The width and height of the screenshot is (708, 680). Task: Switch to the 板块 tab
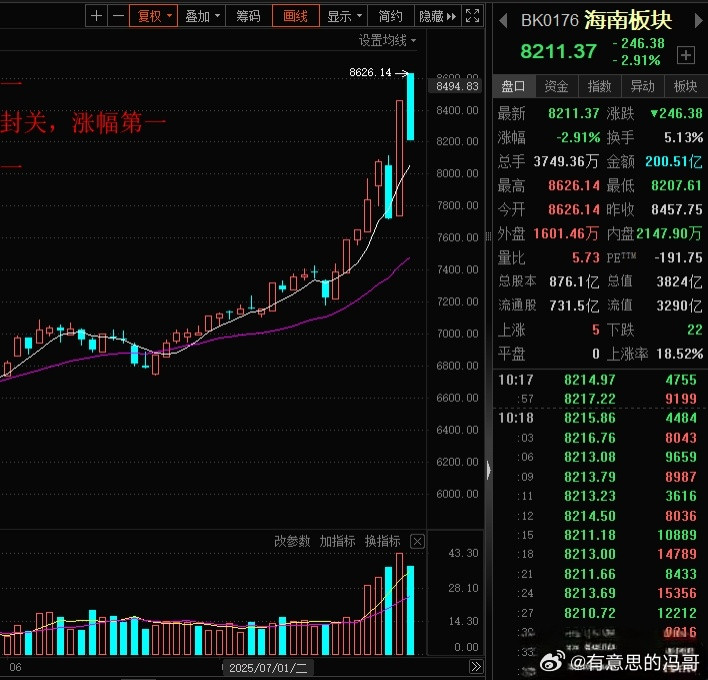(685, 86)
